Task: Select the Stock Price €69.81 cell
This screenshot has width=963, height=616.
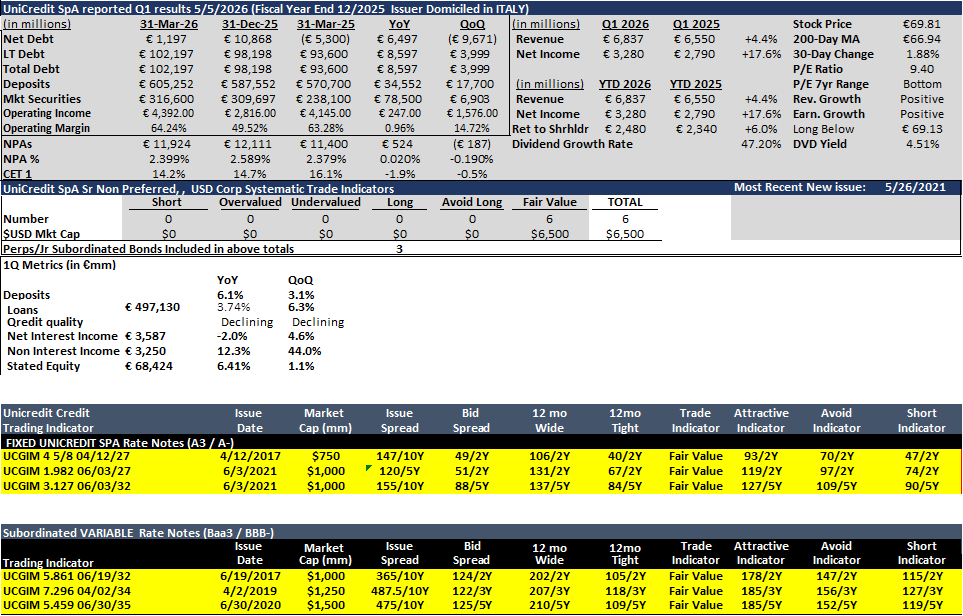Action: [x=922, y=24]
